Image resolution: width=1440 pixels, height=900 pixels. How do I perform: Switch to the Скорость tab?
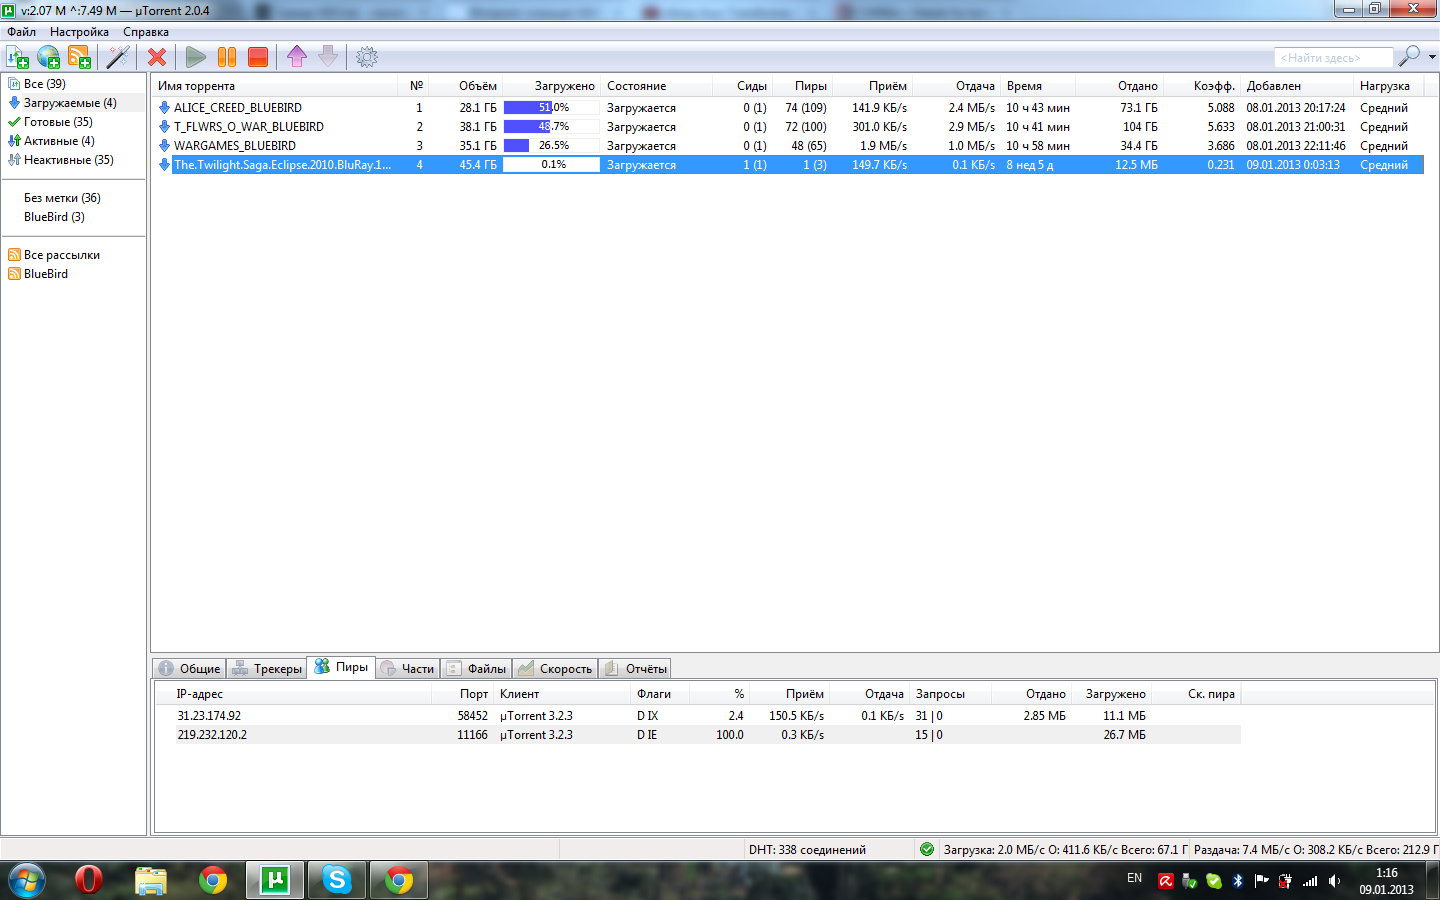(x=555, y=669)
